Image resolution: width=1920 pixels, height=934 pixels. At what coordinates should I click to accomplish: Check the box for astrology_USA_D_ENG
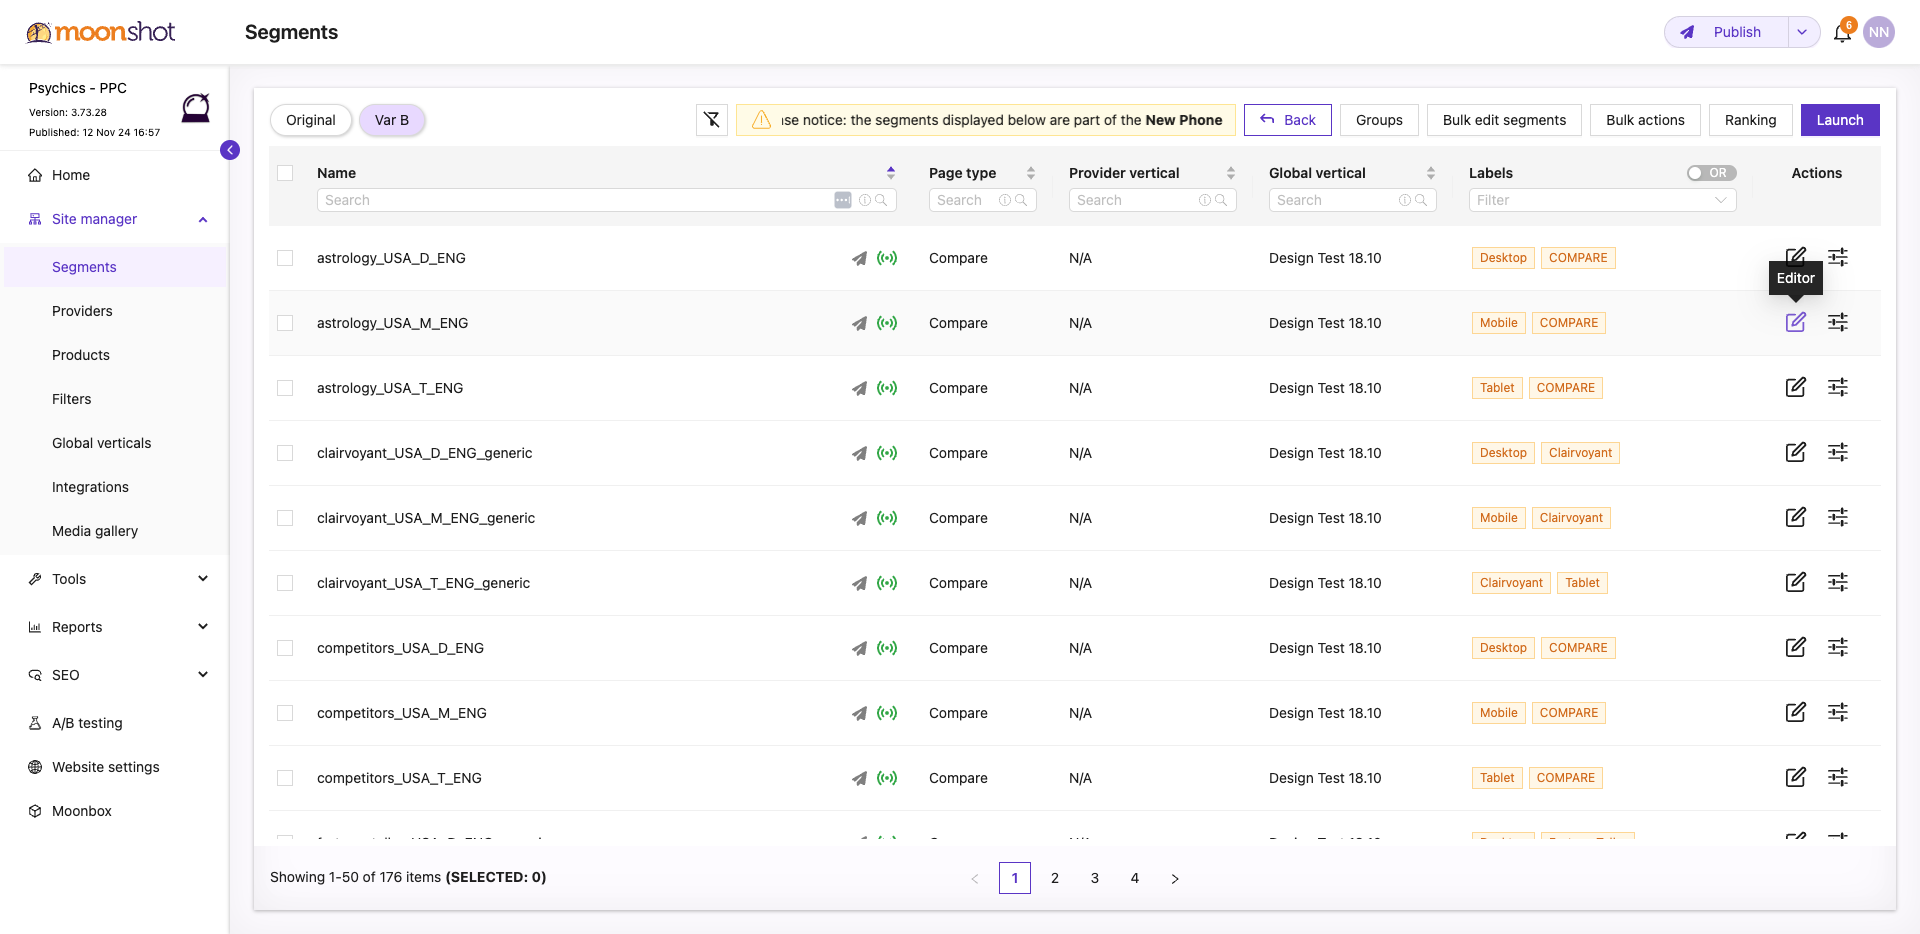tap(285, 258)
